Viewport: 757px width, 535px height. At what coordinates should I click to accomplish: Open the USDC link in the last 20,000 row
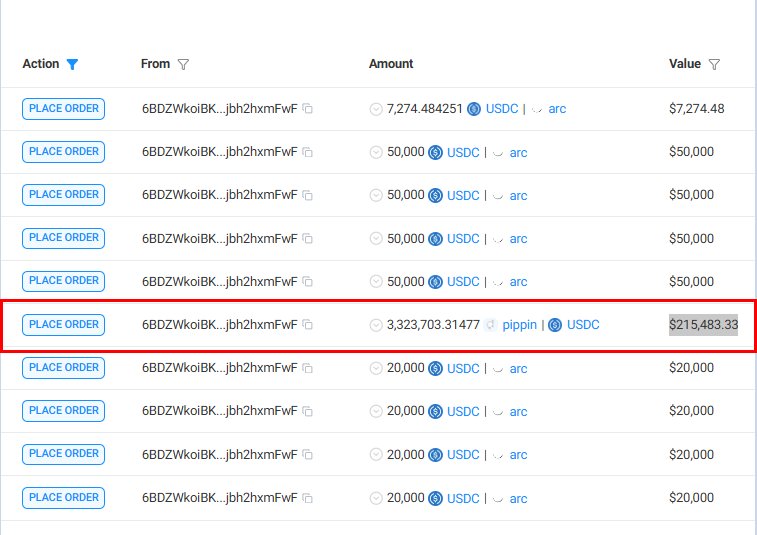pos(463,498)
